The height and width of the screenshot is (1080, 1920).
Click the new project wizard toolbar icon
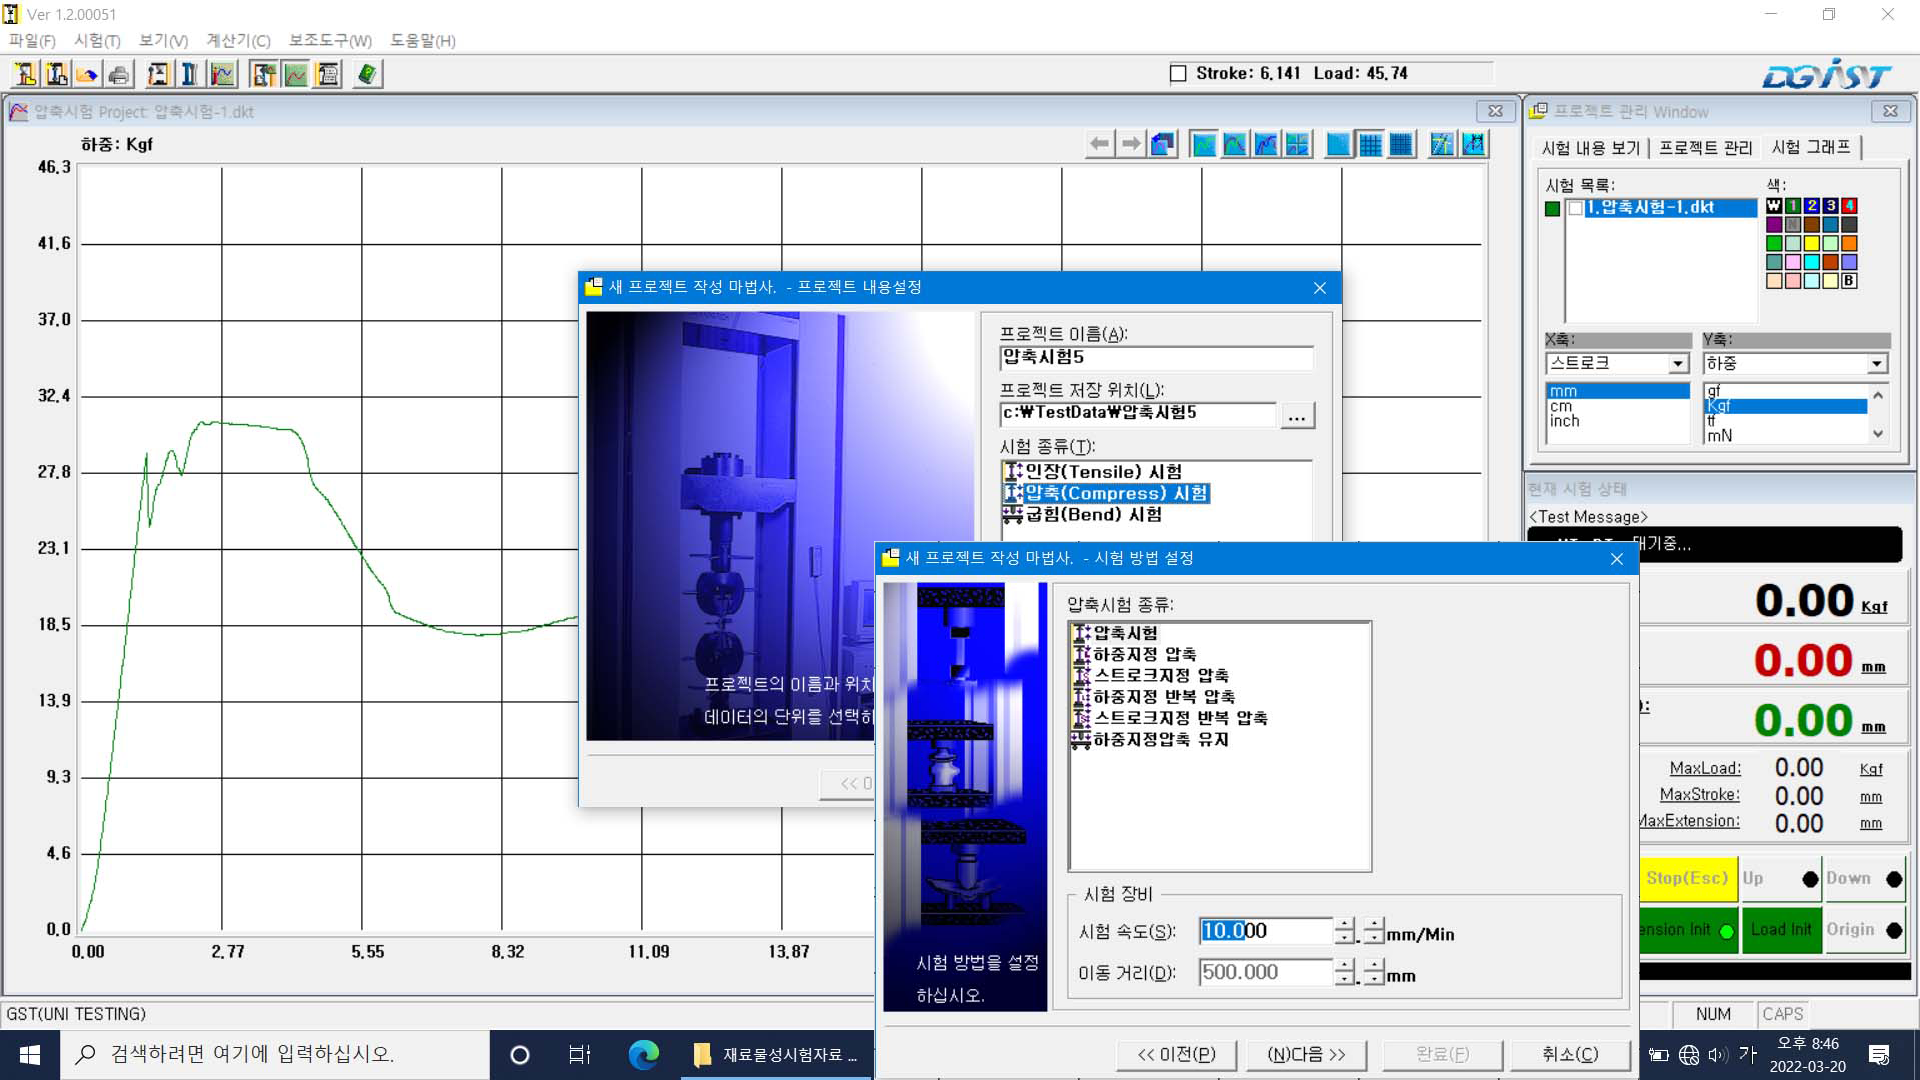pos(26,74)
